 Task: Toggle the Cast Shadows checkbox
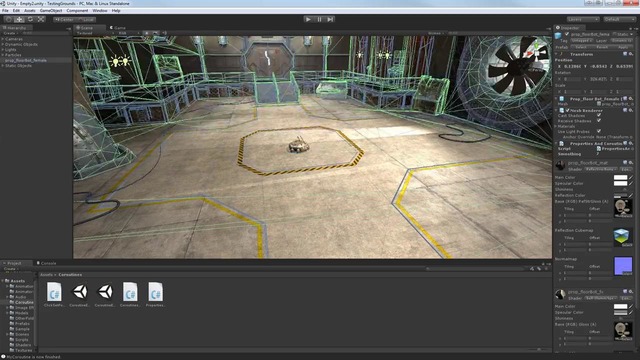(x=599, y=116)
